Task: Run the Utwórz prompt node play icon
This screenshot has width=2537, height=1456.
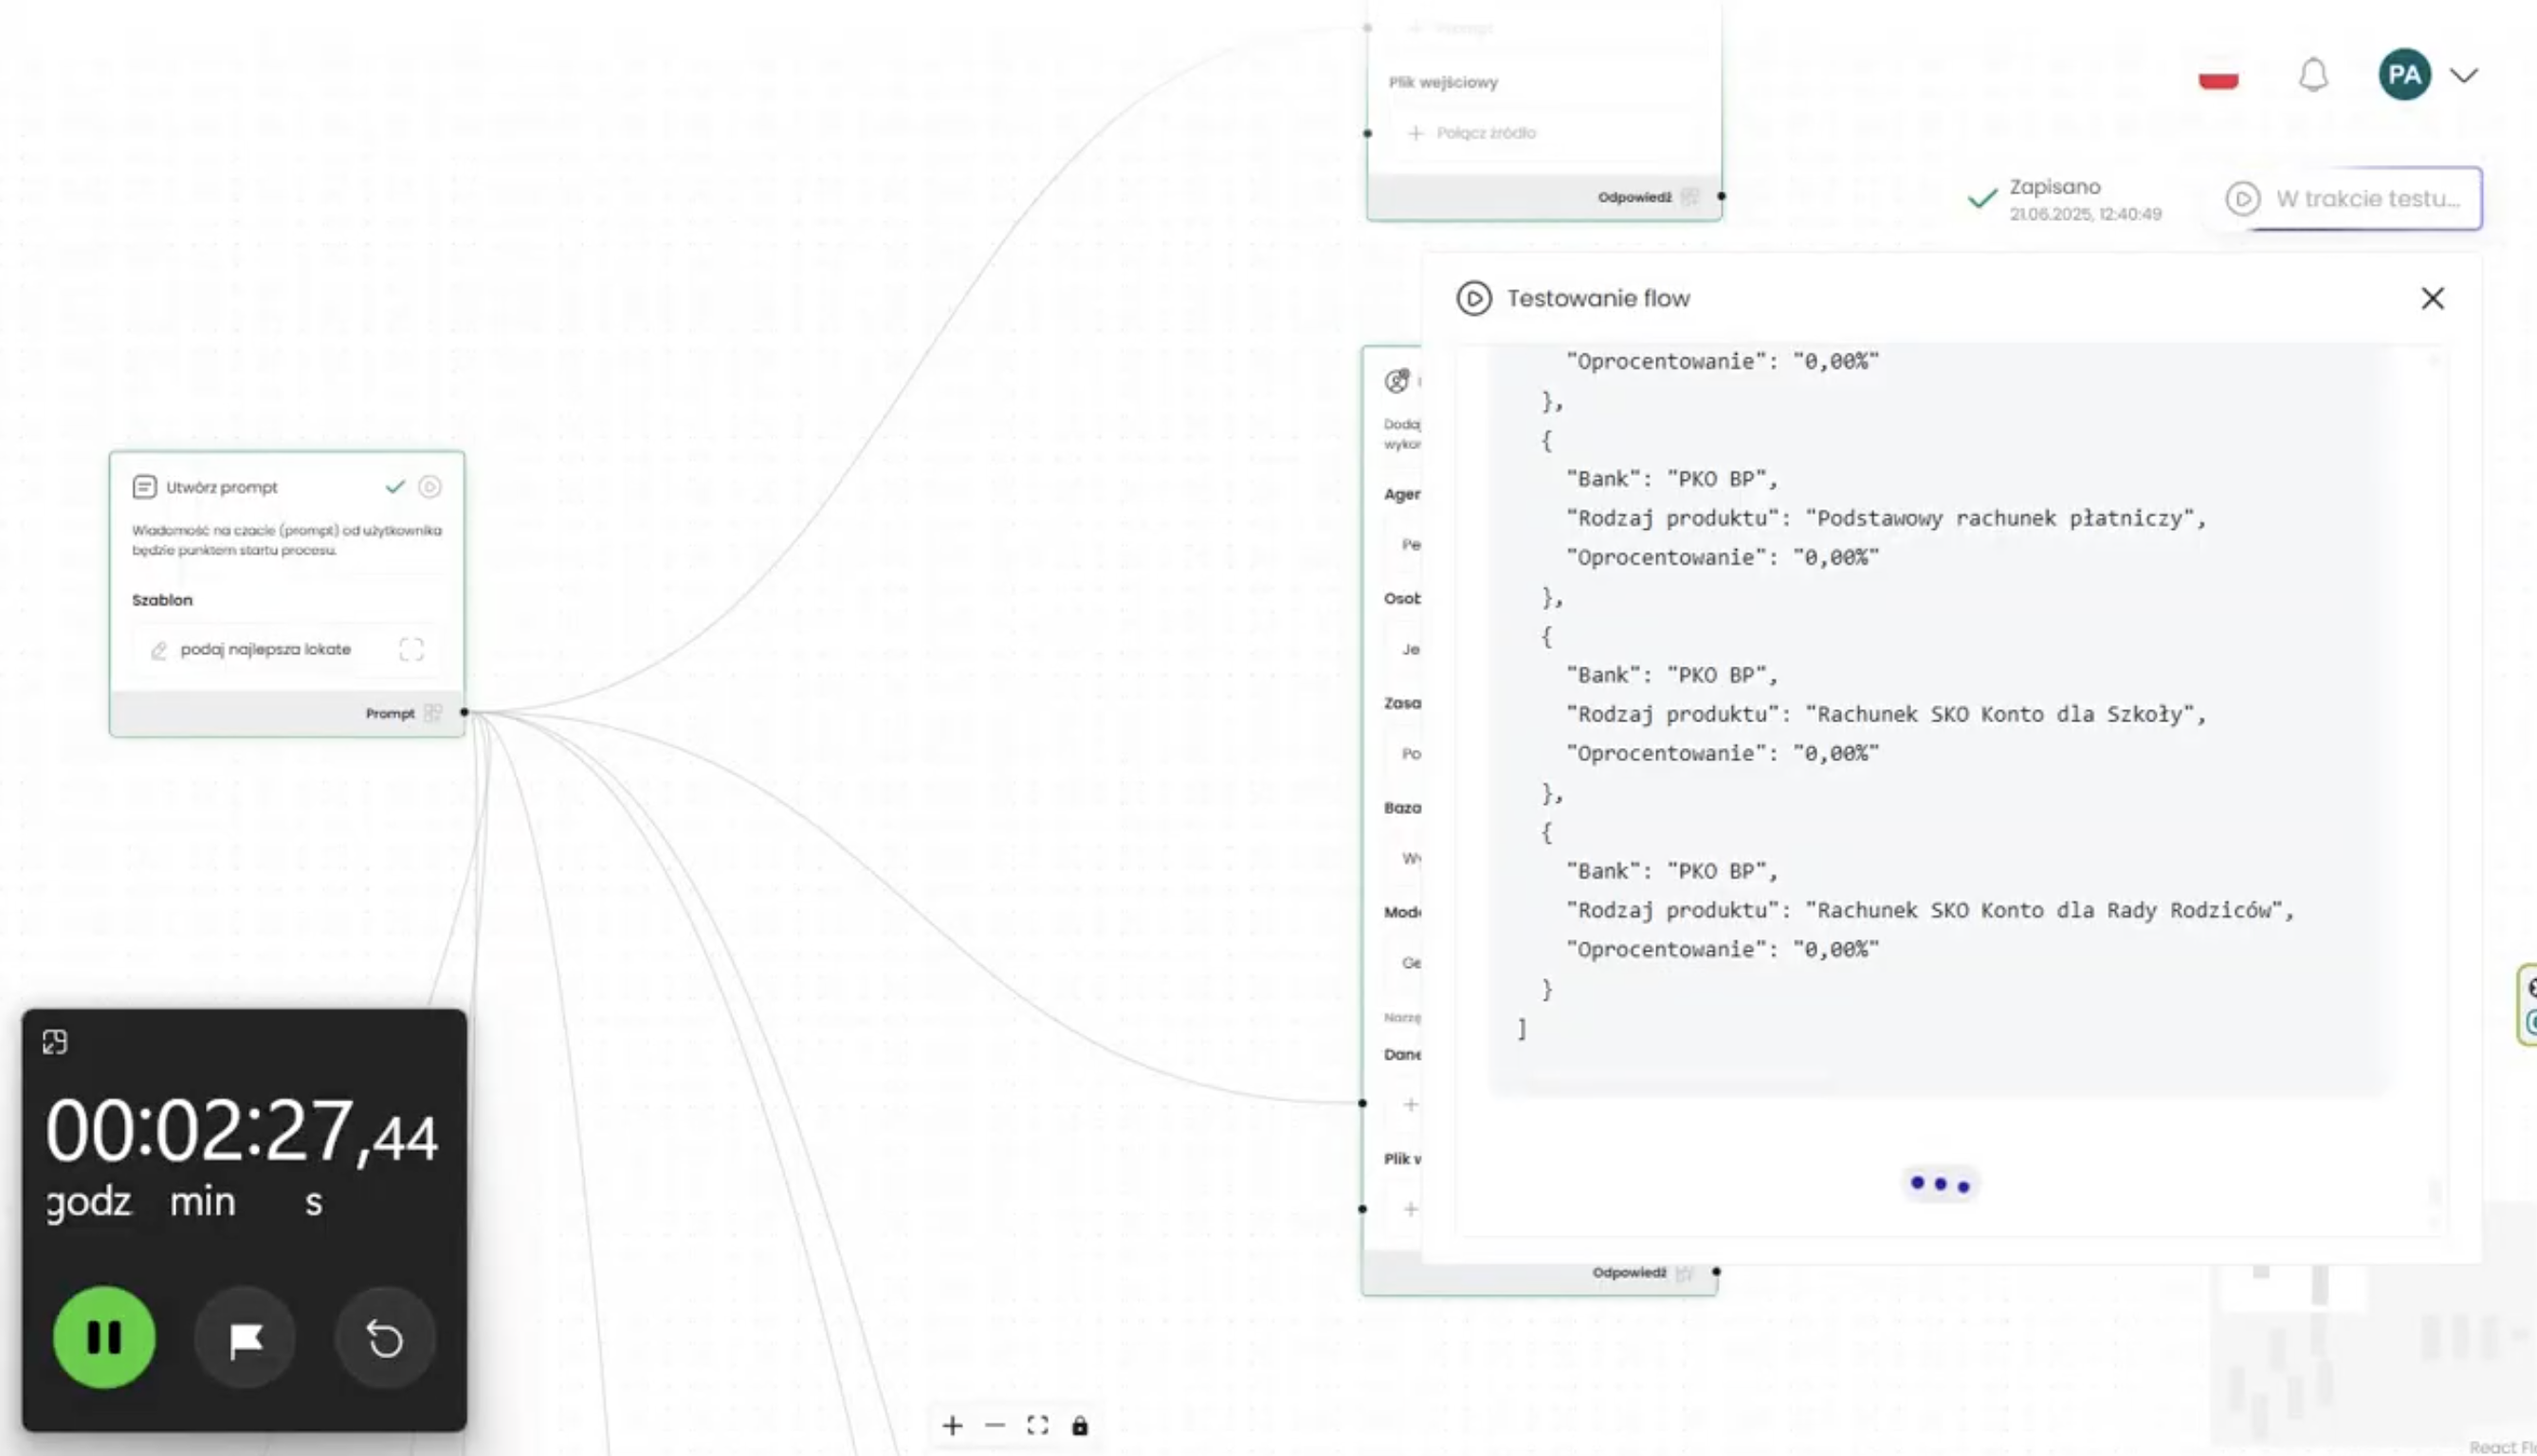Action: point(429,487)
